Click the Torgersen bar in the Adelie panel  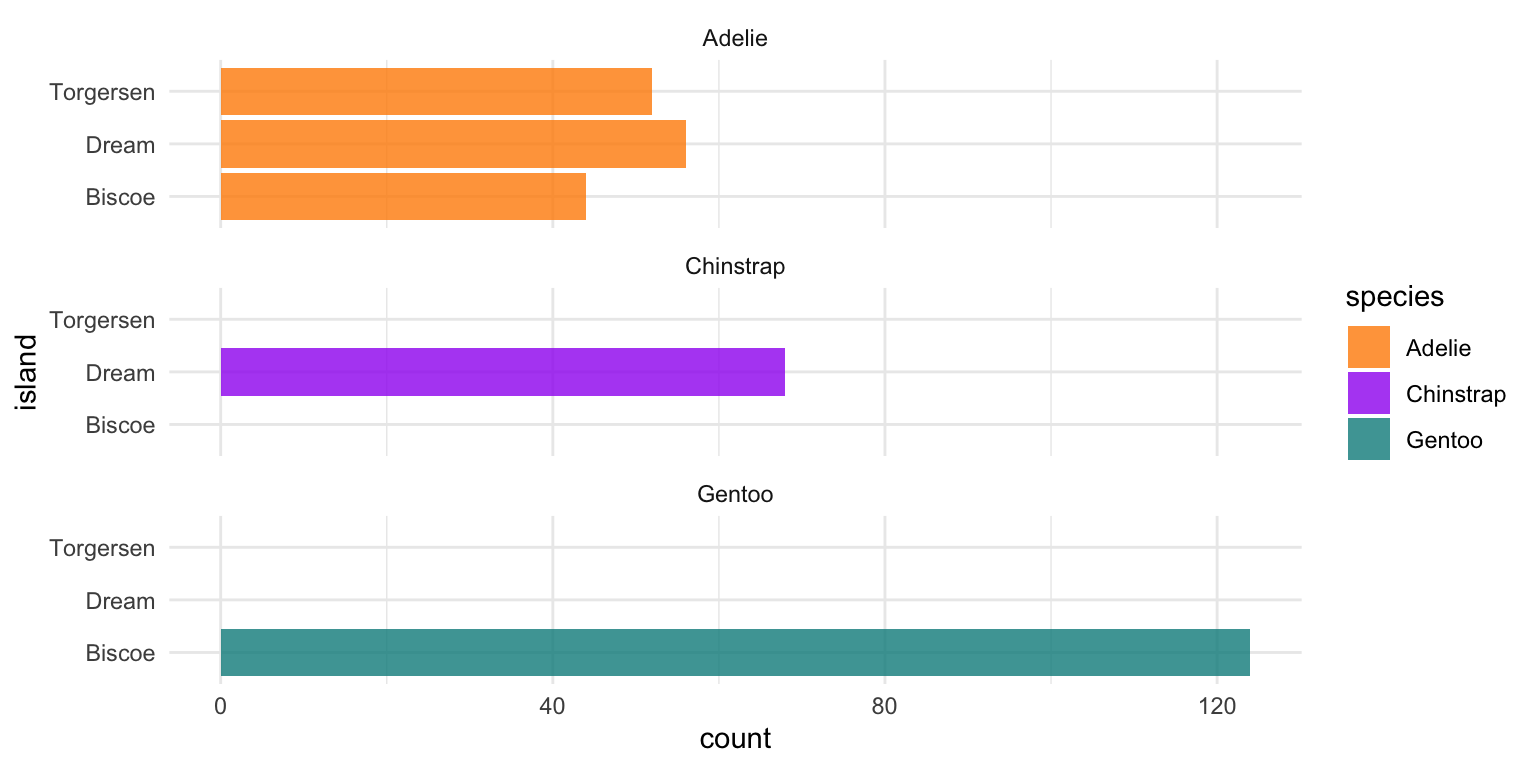tap(436, 92)
